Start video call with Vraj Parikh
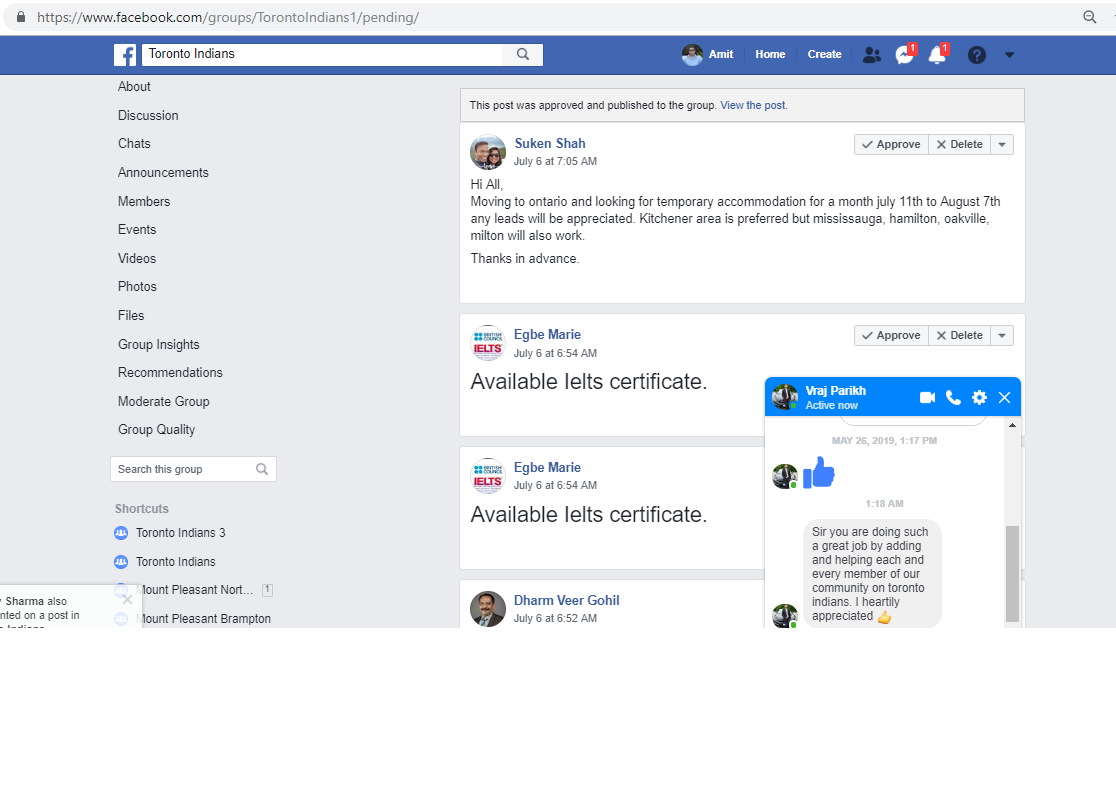This screenshot has height=800, width=1116. click(927, 398)
